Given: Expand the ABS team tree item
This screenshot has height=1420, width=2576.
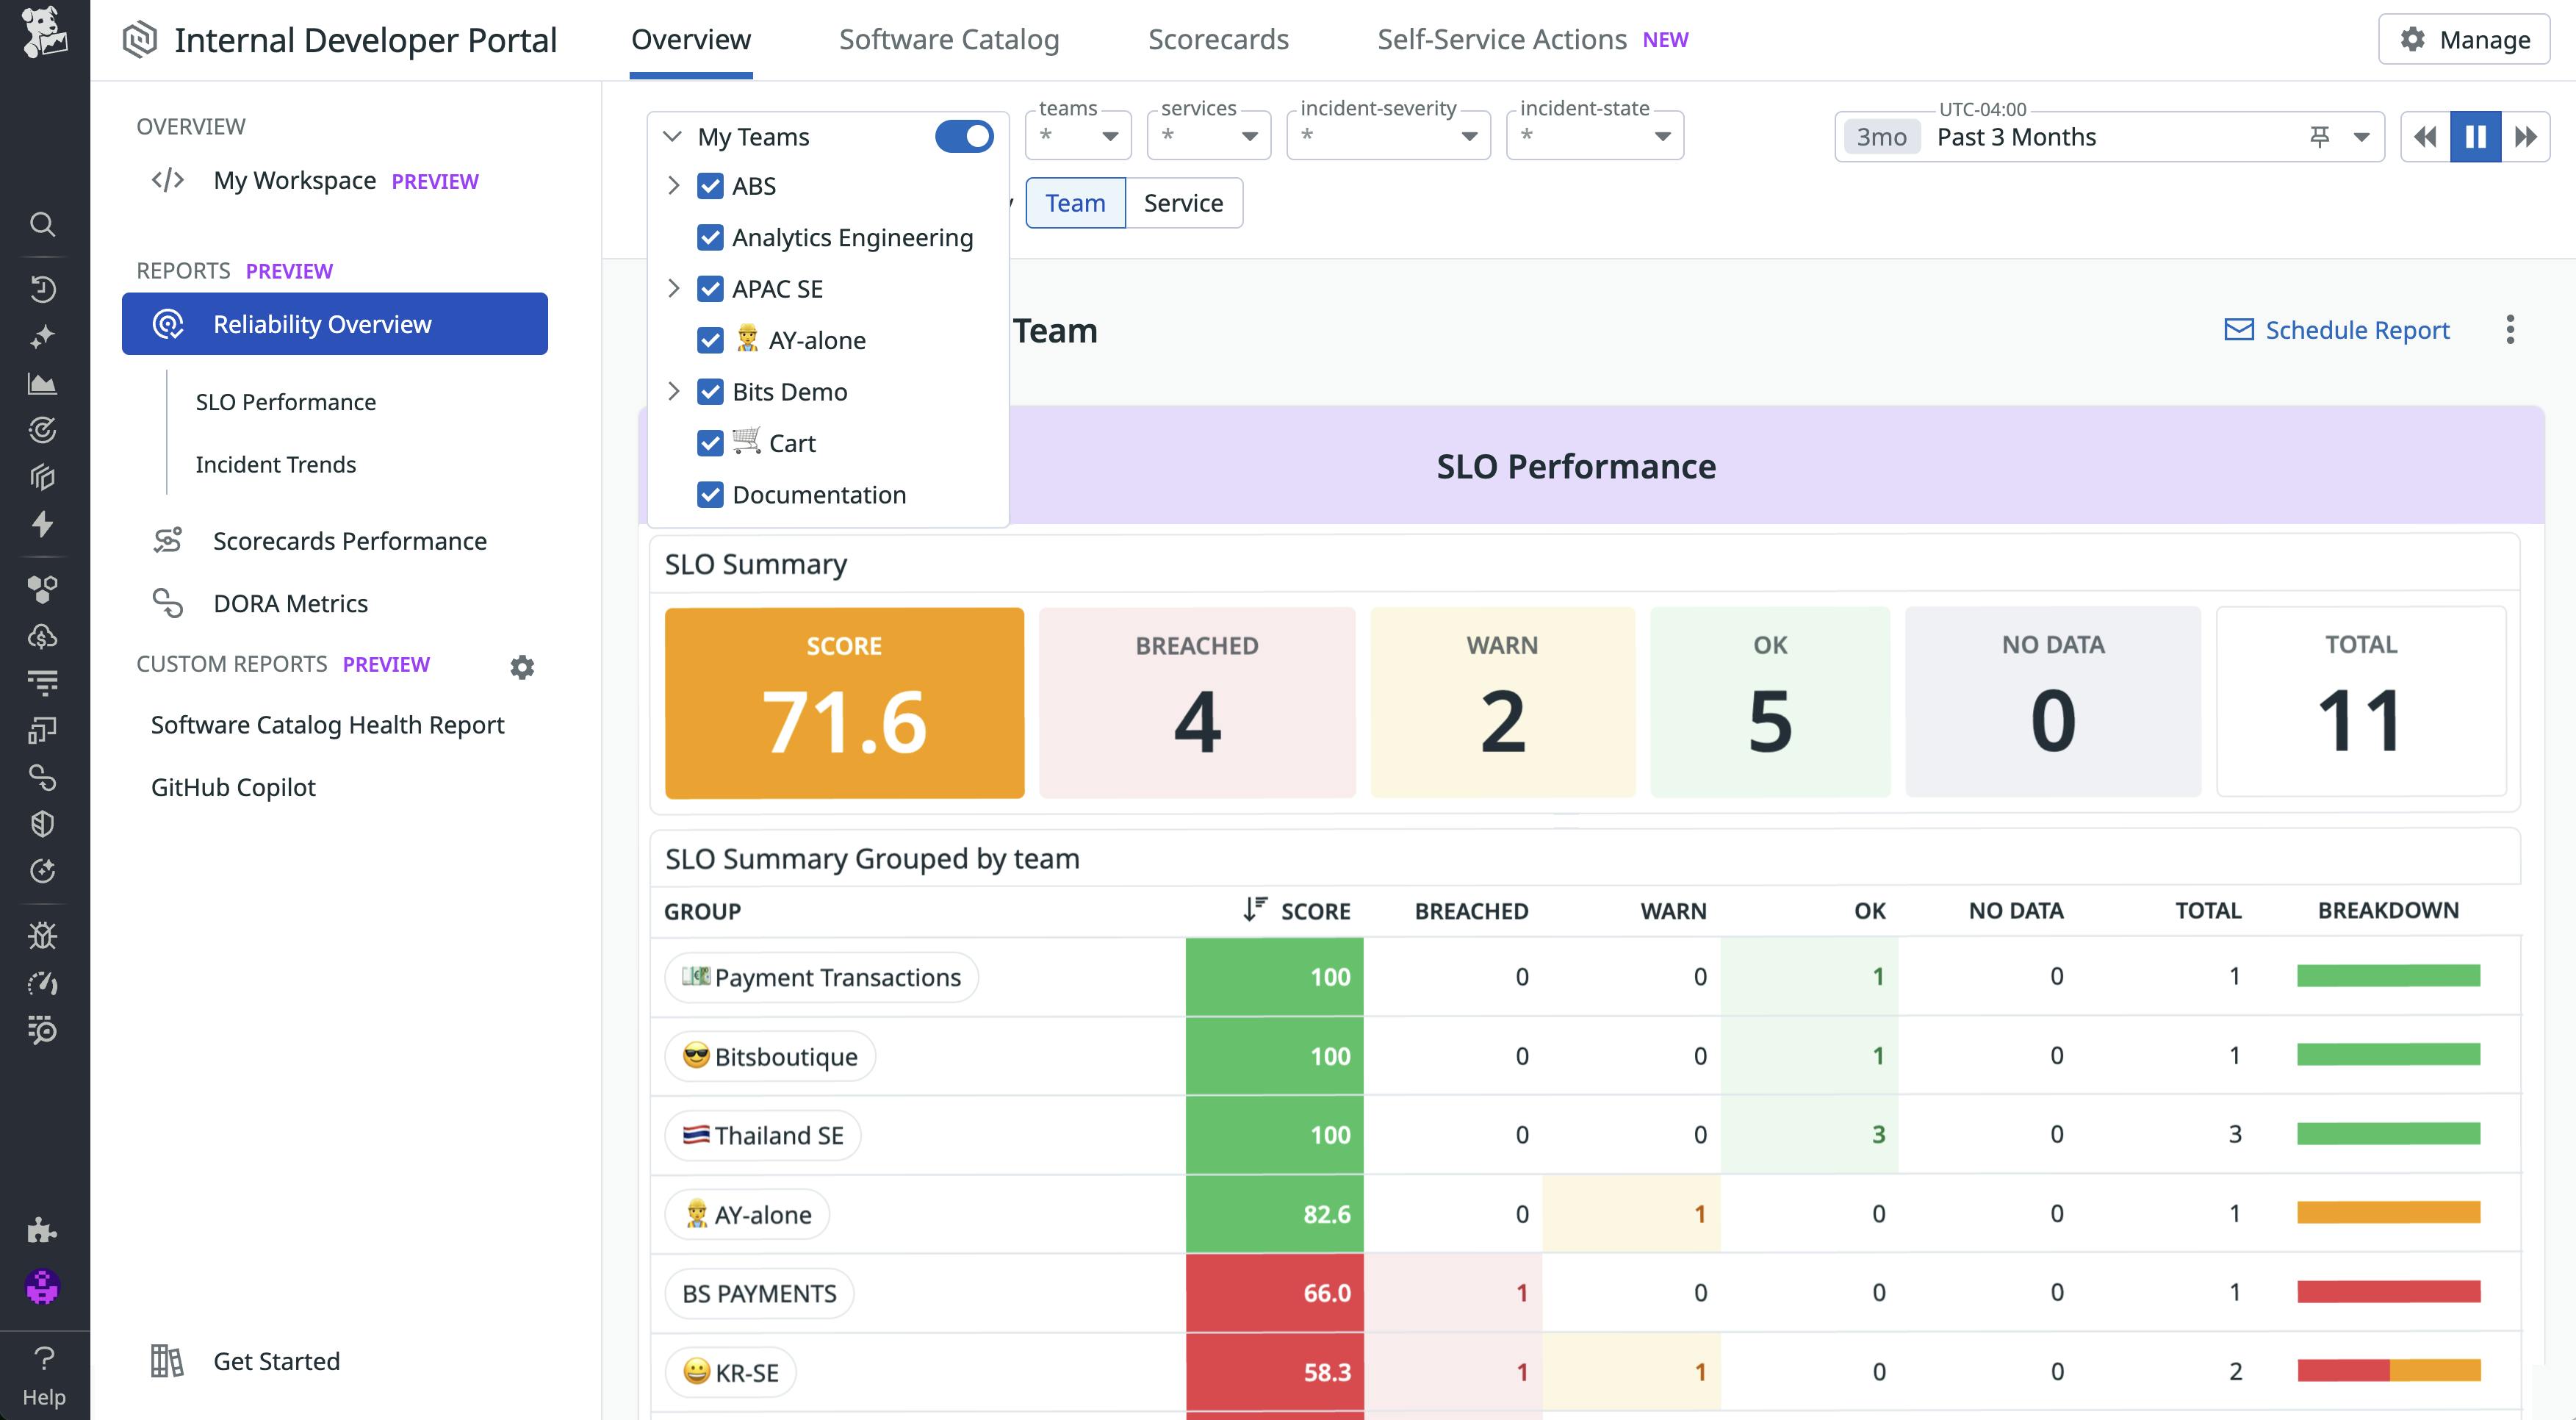Looking at the screenshot, I should point(672,186).
